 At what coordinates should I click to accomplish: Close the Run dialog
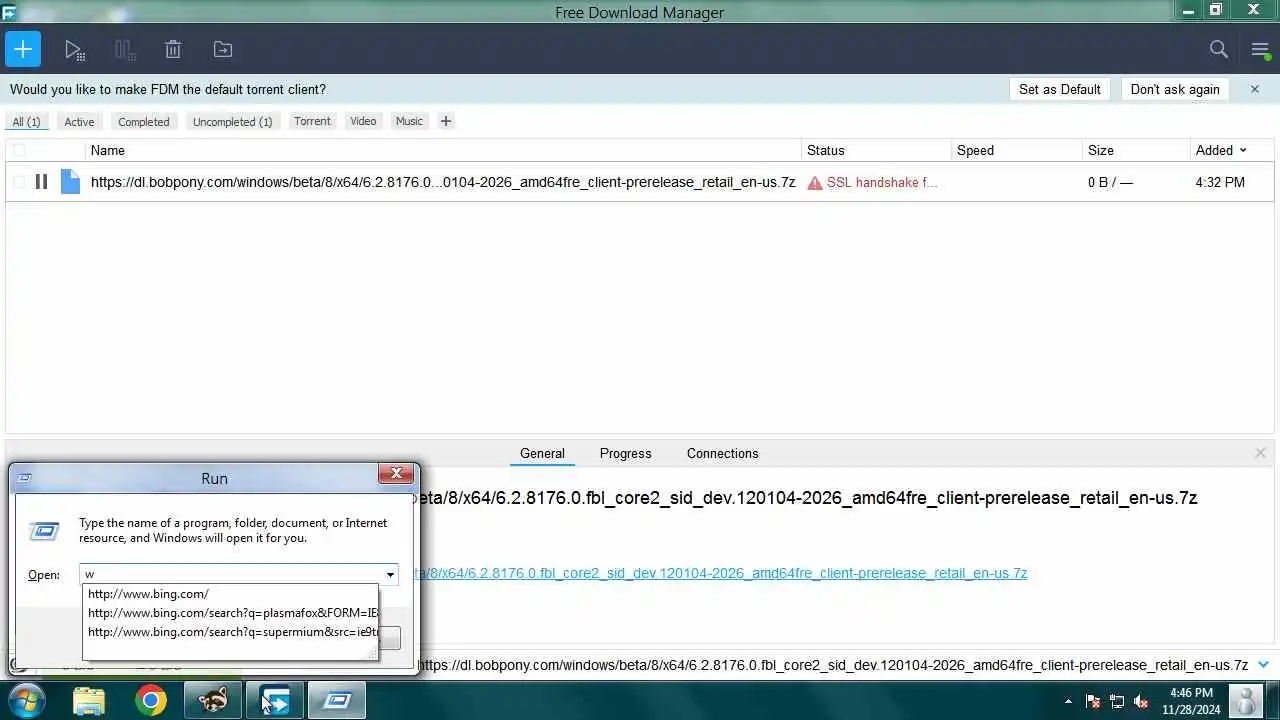click(396, 473)
